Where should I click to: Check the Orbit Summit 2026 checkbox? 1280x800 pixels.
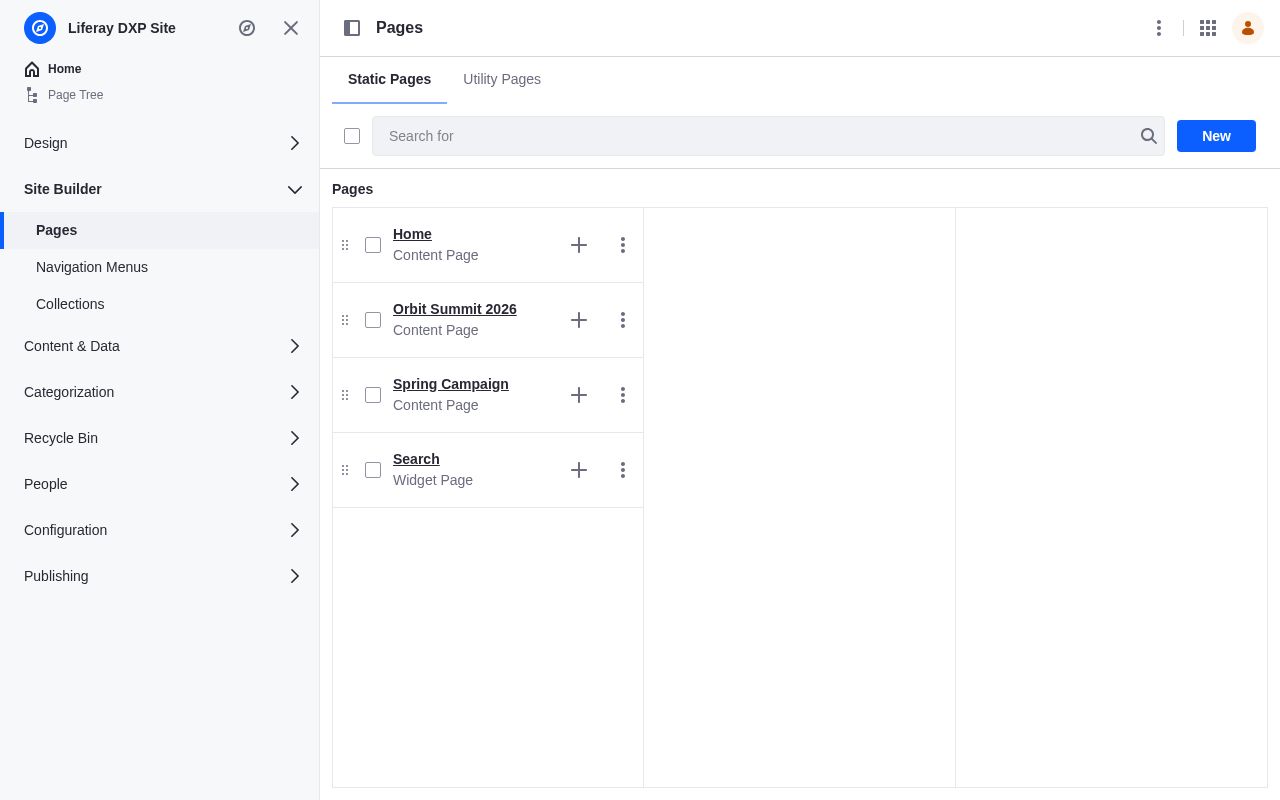click(373, 320)
